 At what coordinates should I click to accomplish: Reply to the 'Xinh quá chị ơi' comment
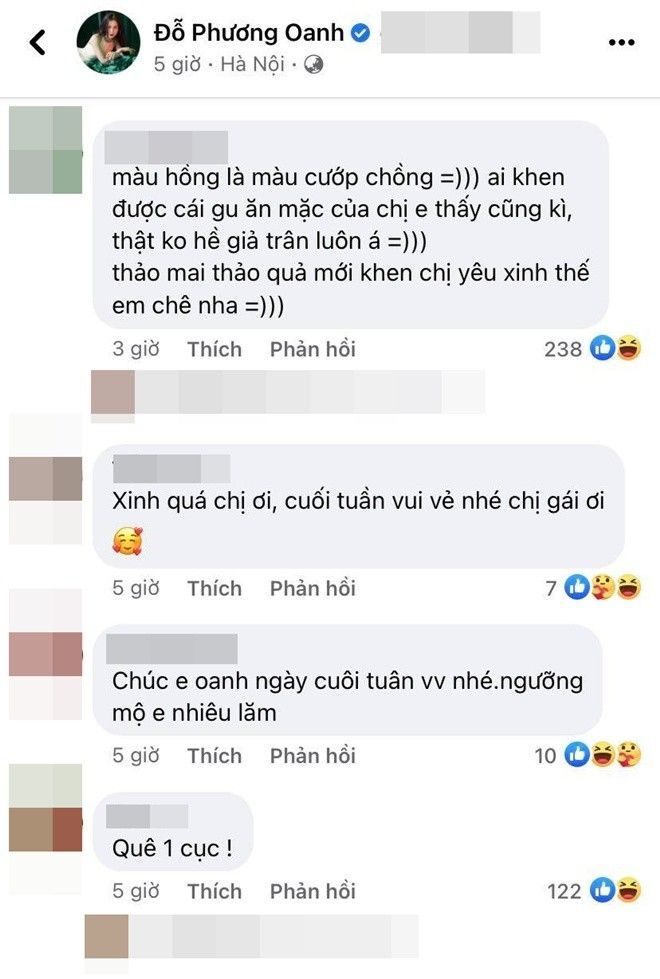click(312, 588)
